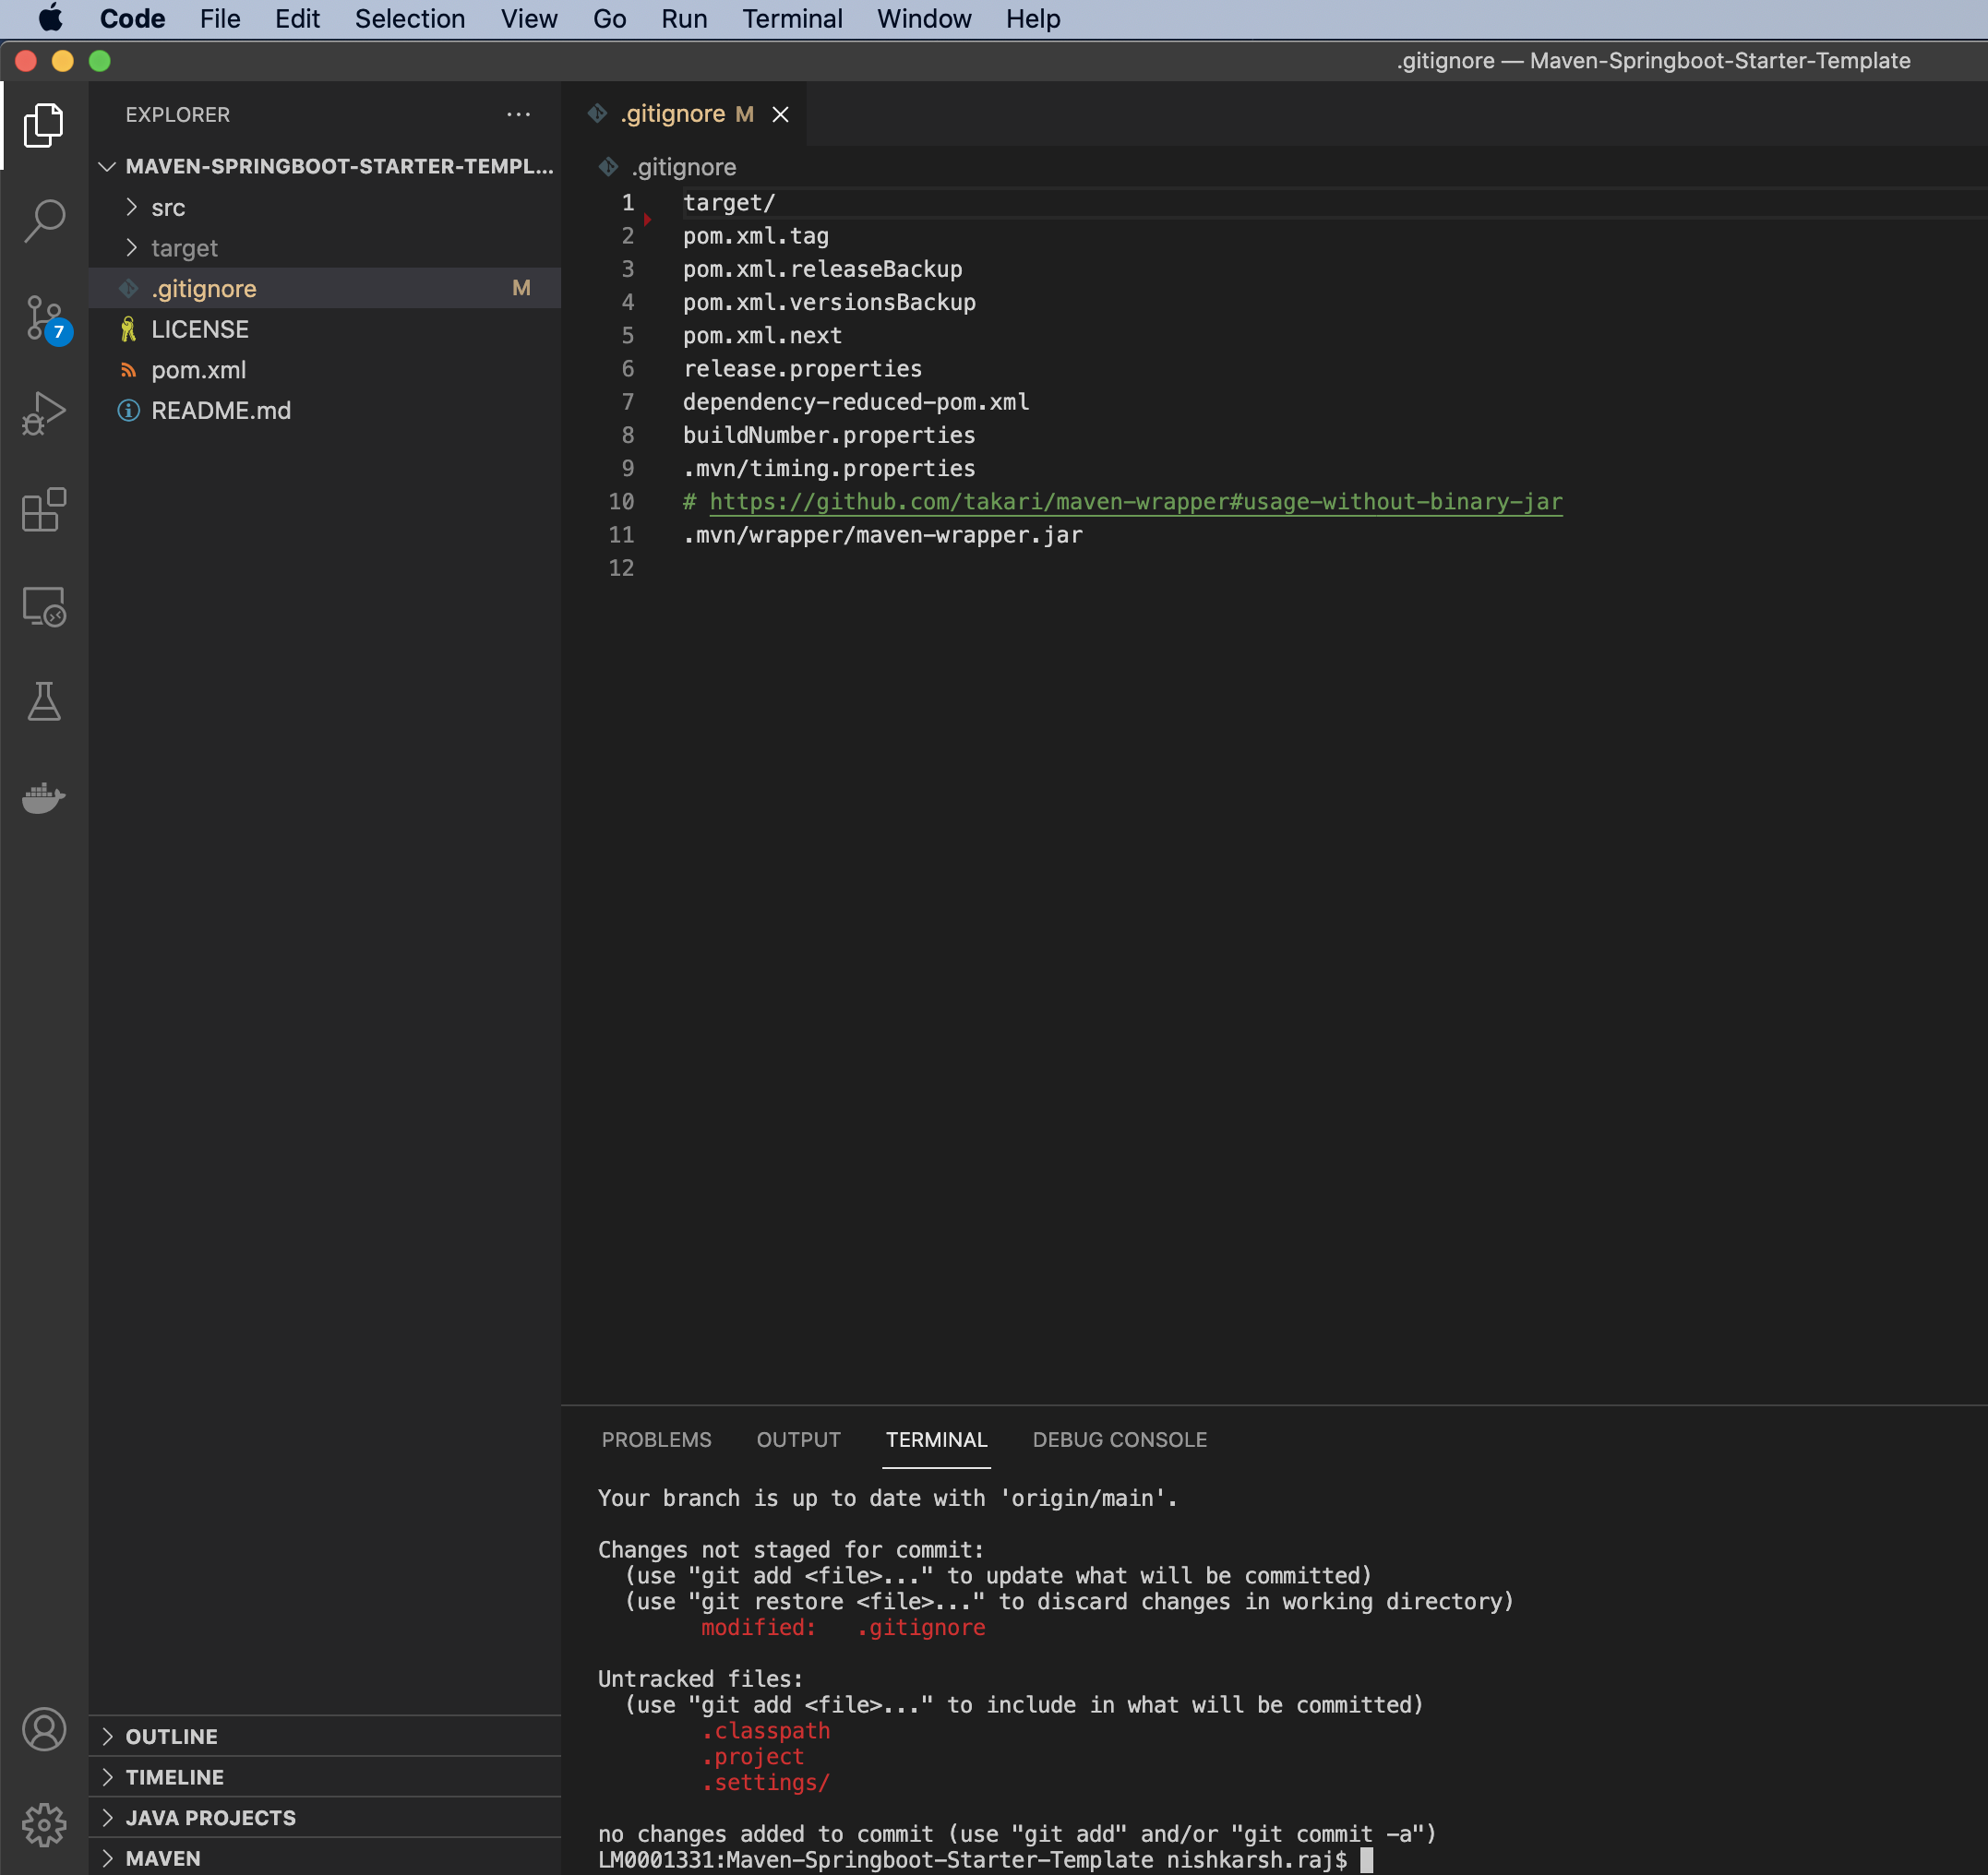Click the Explorer files icon in activity bar
The height and width of the screenshot is (1875, 1988).
pyautogui.click(x=44, y=124)
